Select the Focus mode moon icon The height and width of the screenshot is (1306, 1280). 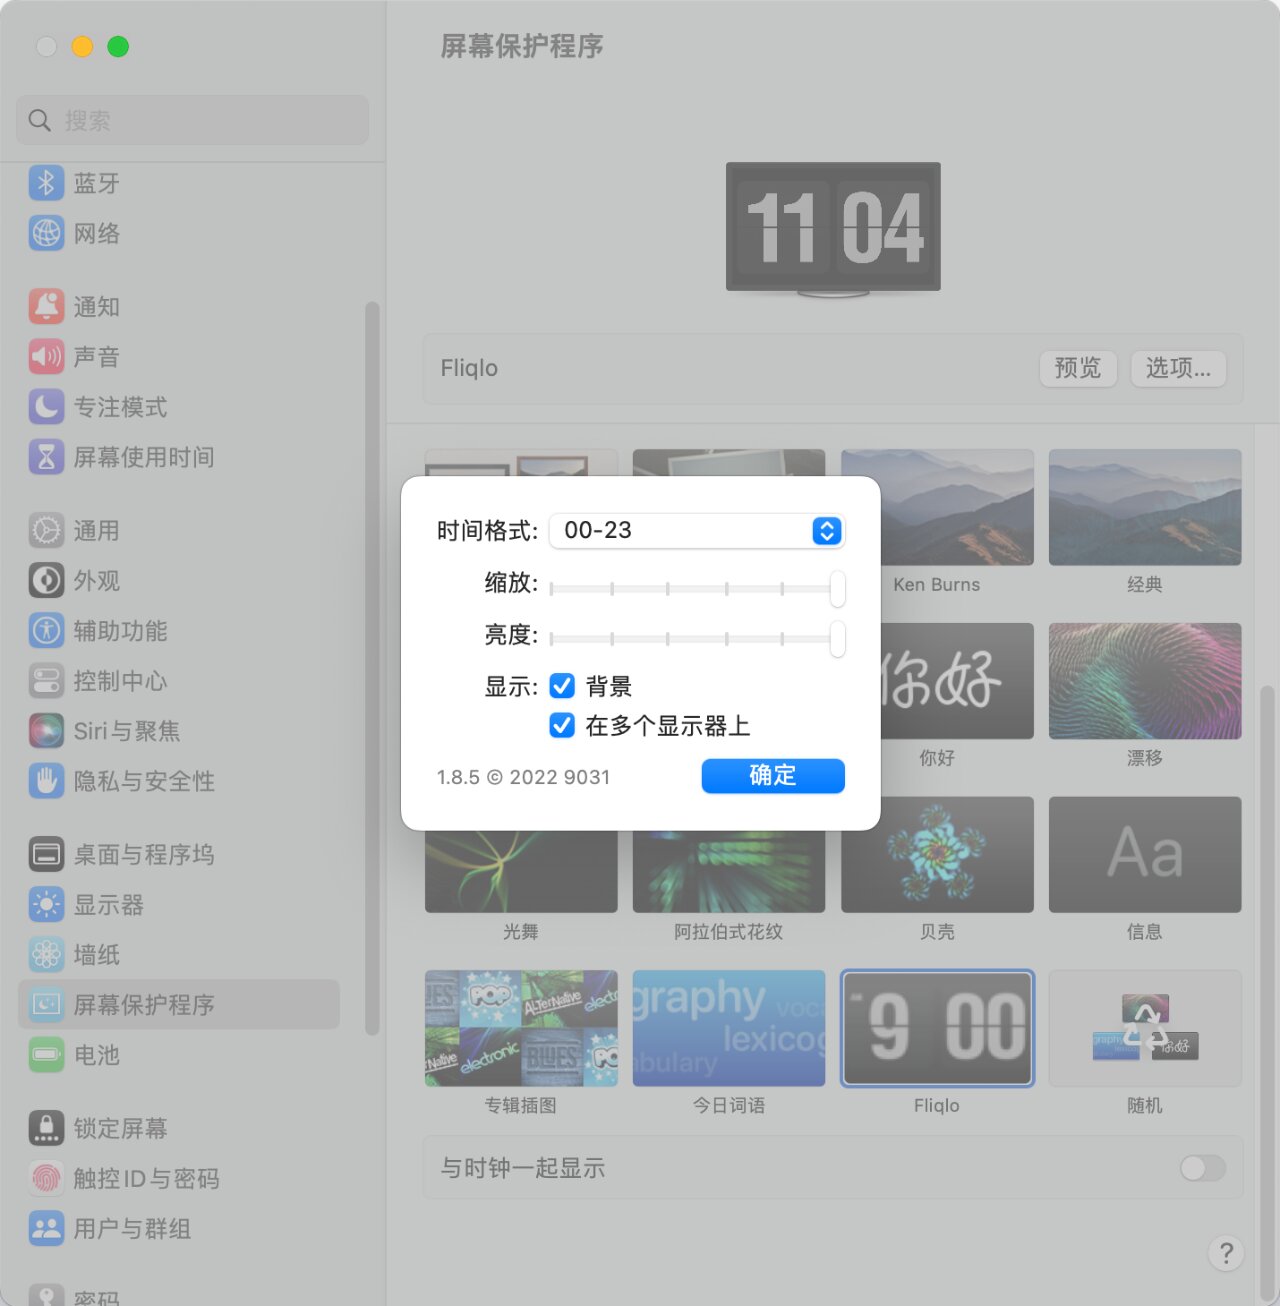(x=46, y=406)
